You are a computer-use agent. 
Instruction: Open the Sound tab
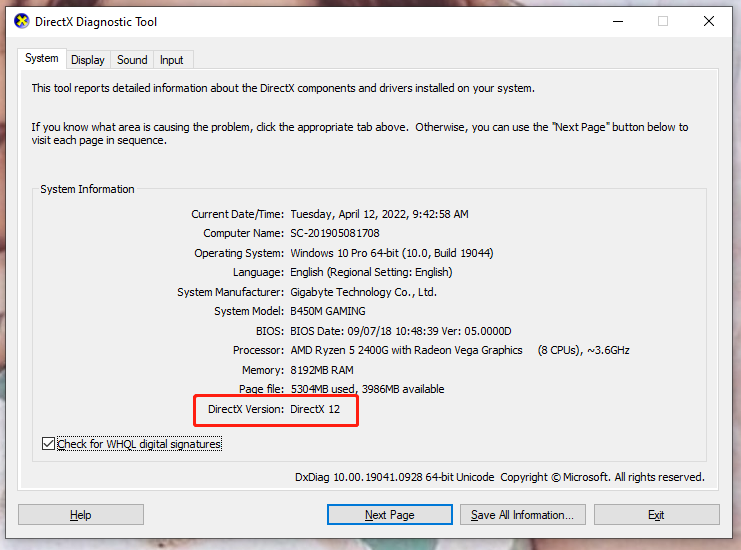pos(132,60)
